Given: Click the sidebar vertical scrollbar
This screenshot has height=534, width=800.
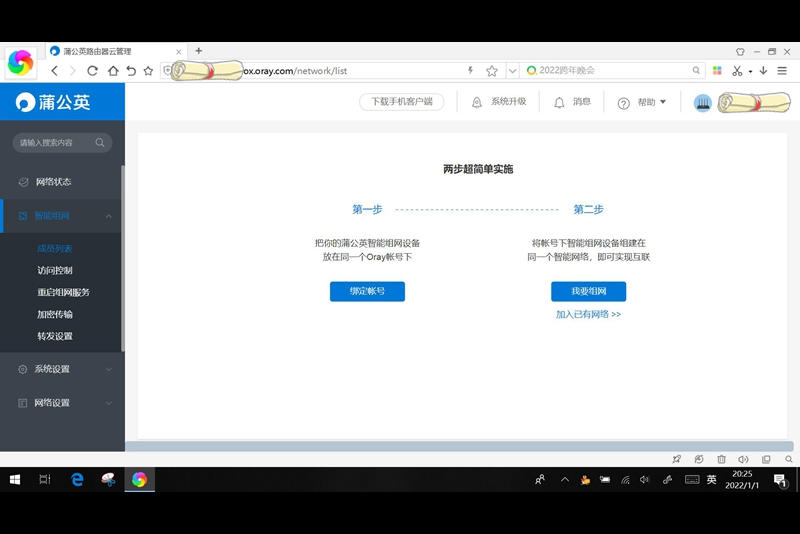Looking at the screenshot, I should point(122,258).
